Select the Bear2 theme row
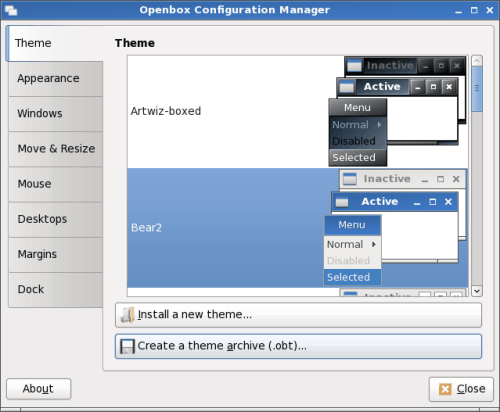The width and height of the screenshot is (500, 412). tap(297, 228)
